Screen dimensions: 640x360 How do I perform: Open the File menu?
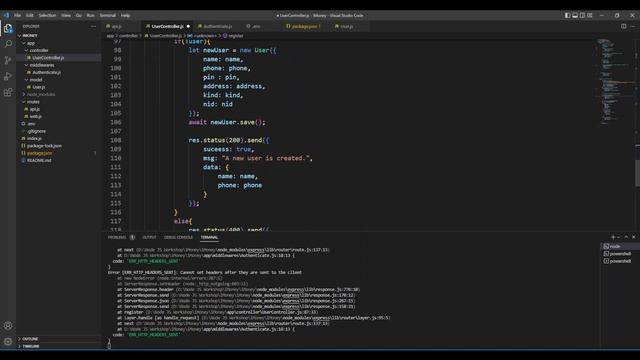click(18, 15)
